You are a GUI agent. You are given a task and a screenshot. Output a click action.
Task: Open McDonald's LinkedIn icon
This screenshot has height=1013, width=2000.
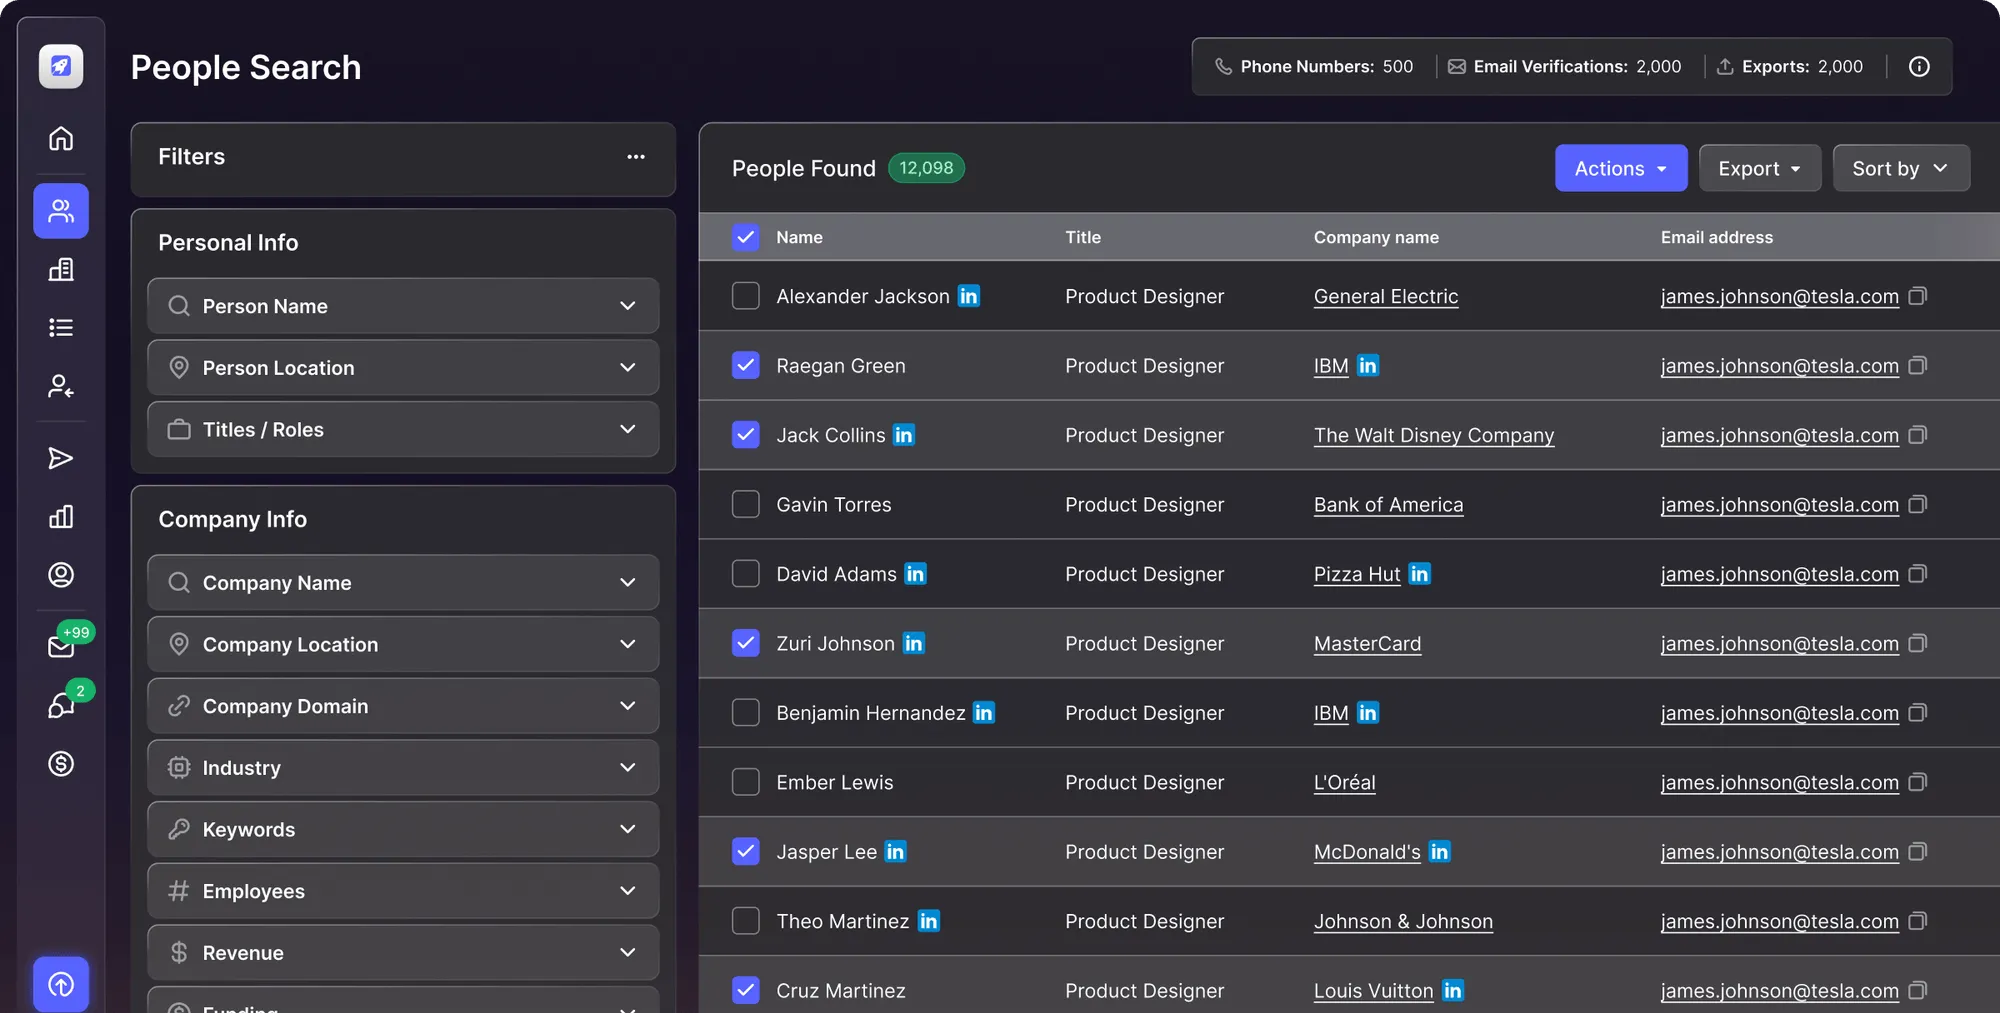(1440, 852)
